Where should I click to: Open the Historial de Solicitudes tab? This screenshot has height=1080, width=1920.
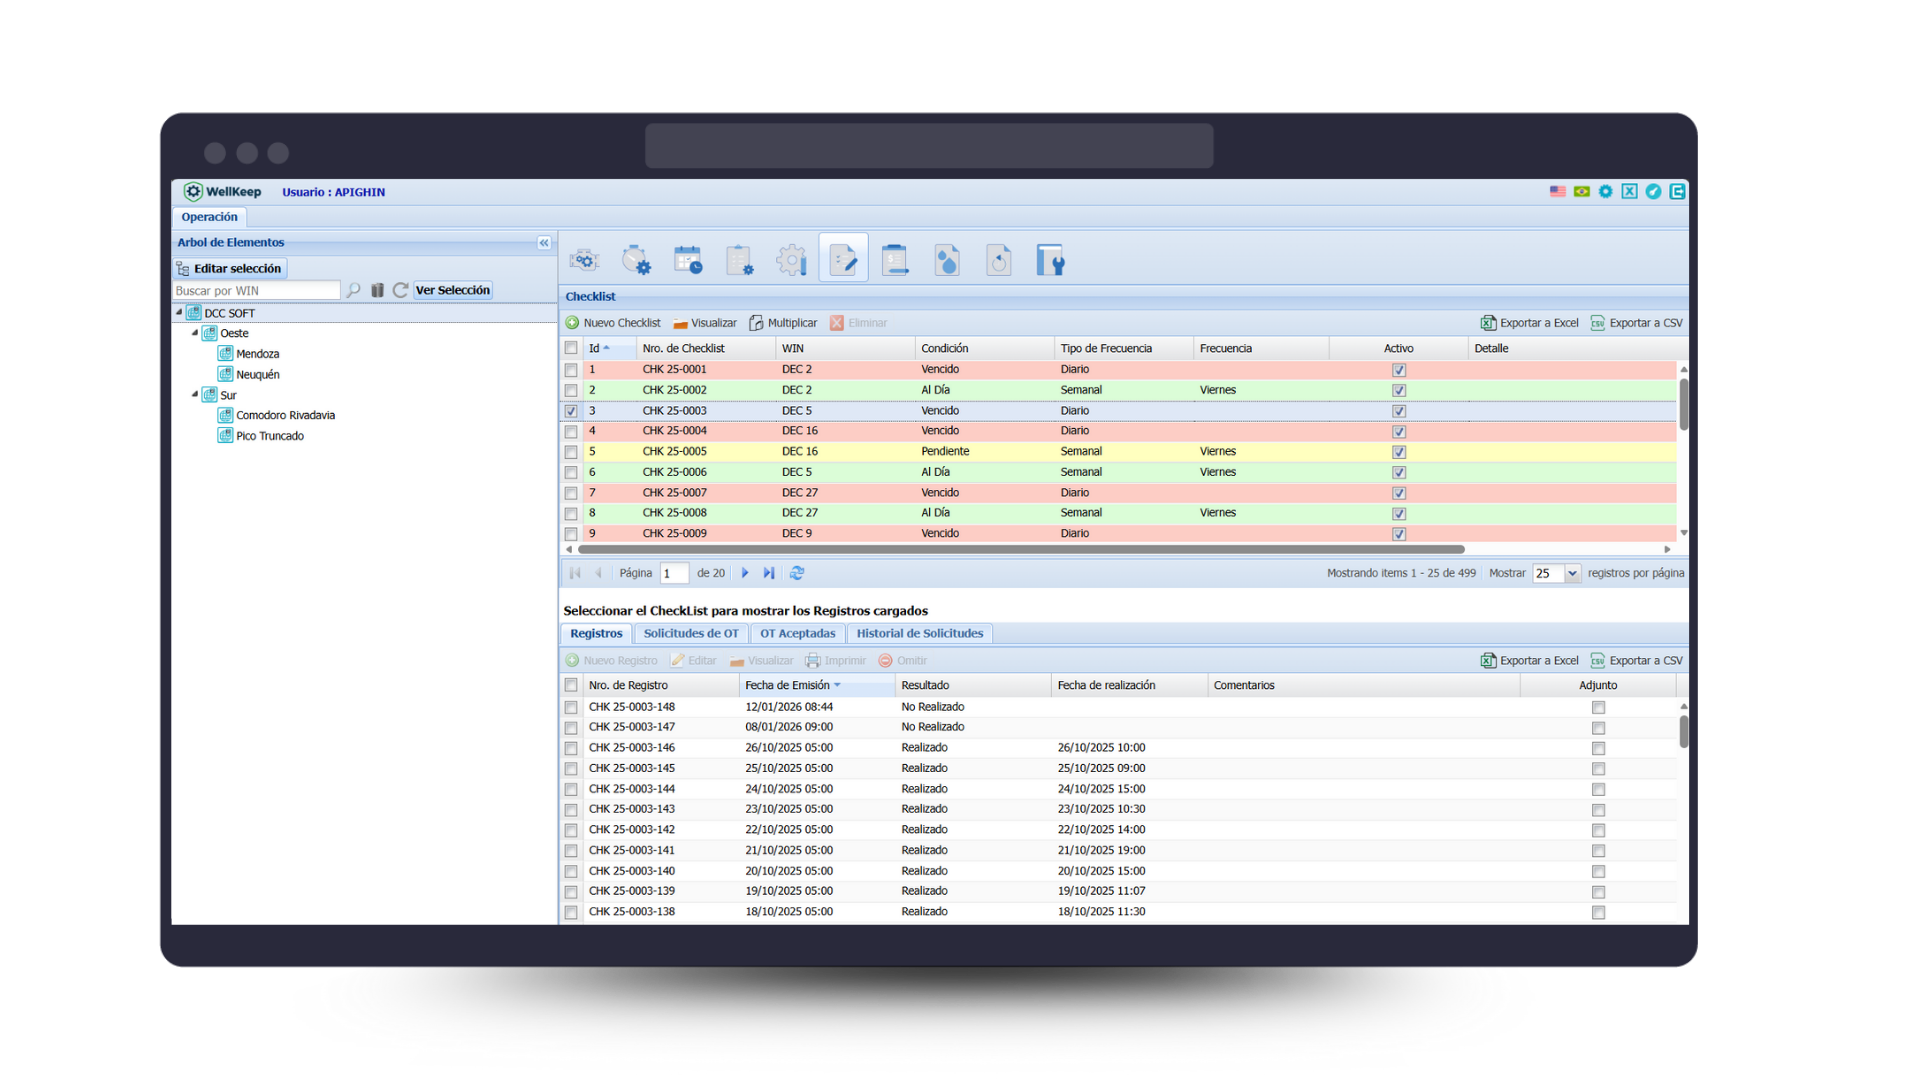(x=919, y=634)
